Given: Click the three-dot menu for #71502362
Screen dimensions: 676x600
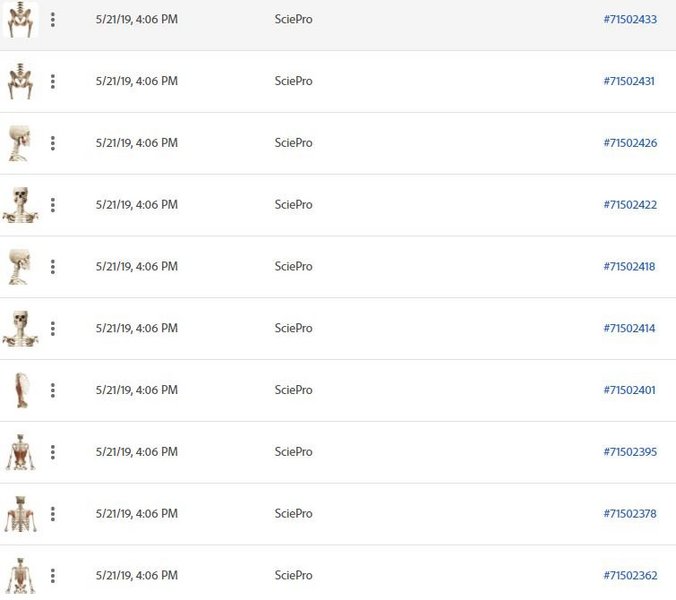Looking at the screenshot, I should pyautogui.click(x=53, y=575).
